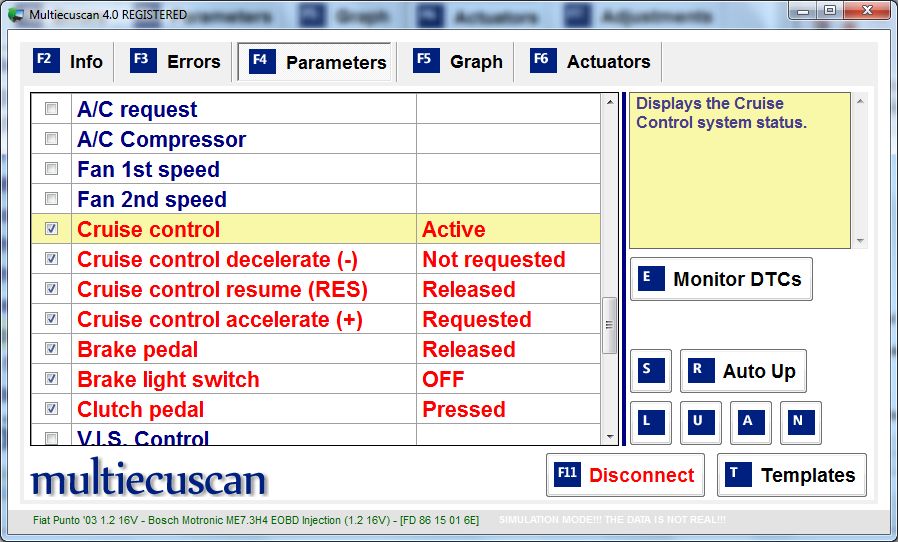Viewport: 898px width, 542px height.
Task: Click the L key button
Action: (x=651, y=423)
